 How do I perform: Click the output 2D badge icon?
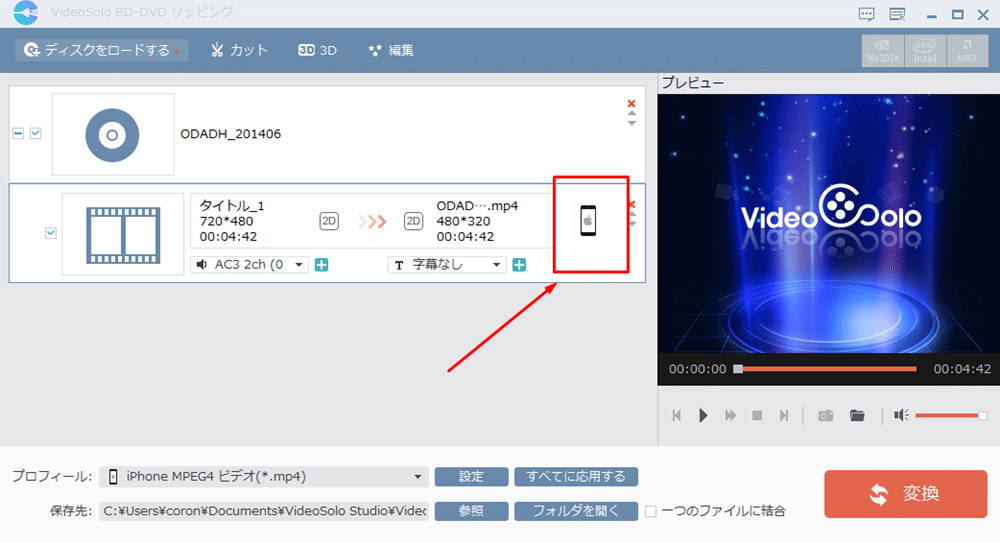pos(413,221)
